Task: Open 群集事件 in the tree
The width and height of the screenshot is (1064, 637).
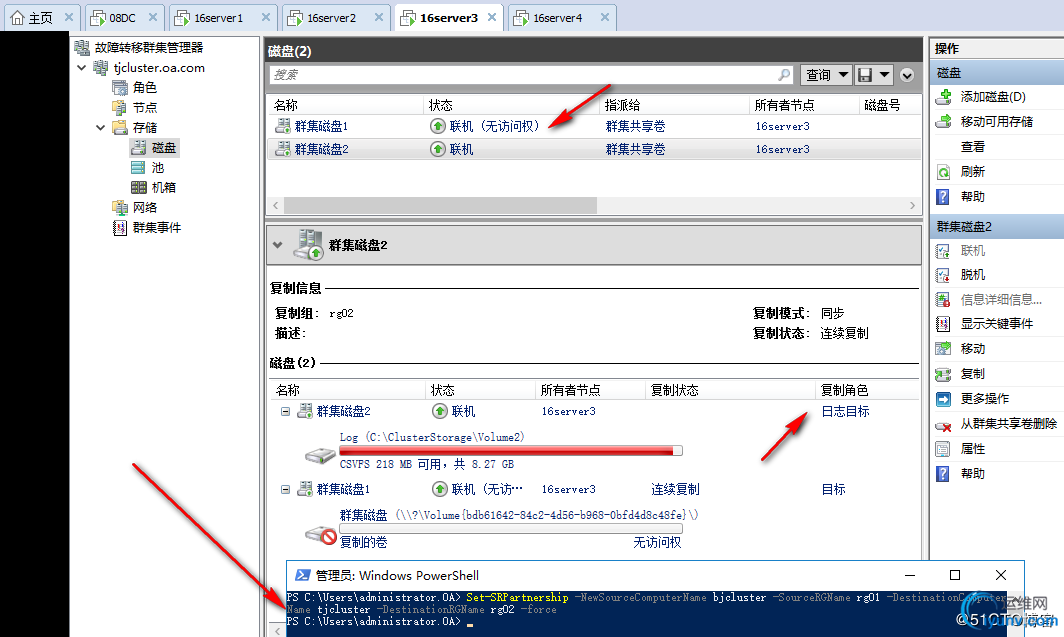Action: tap(157, 227)
